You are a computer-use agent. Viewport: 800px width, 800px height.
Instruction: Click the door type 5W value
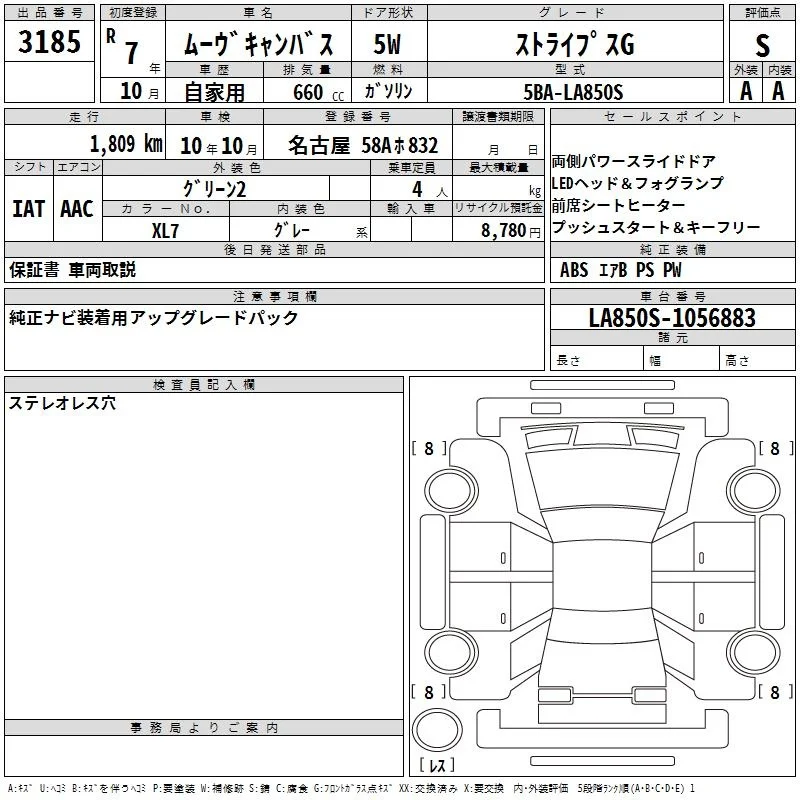(x=388, y=44)
